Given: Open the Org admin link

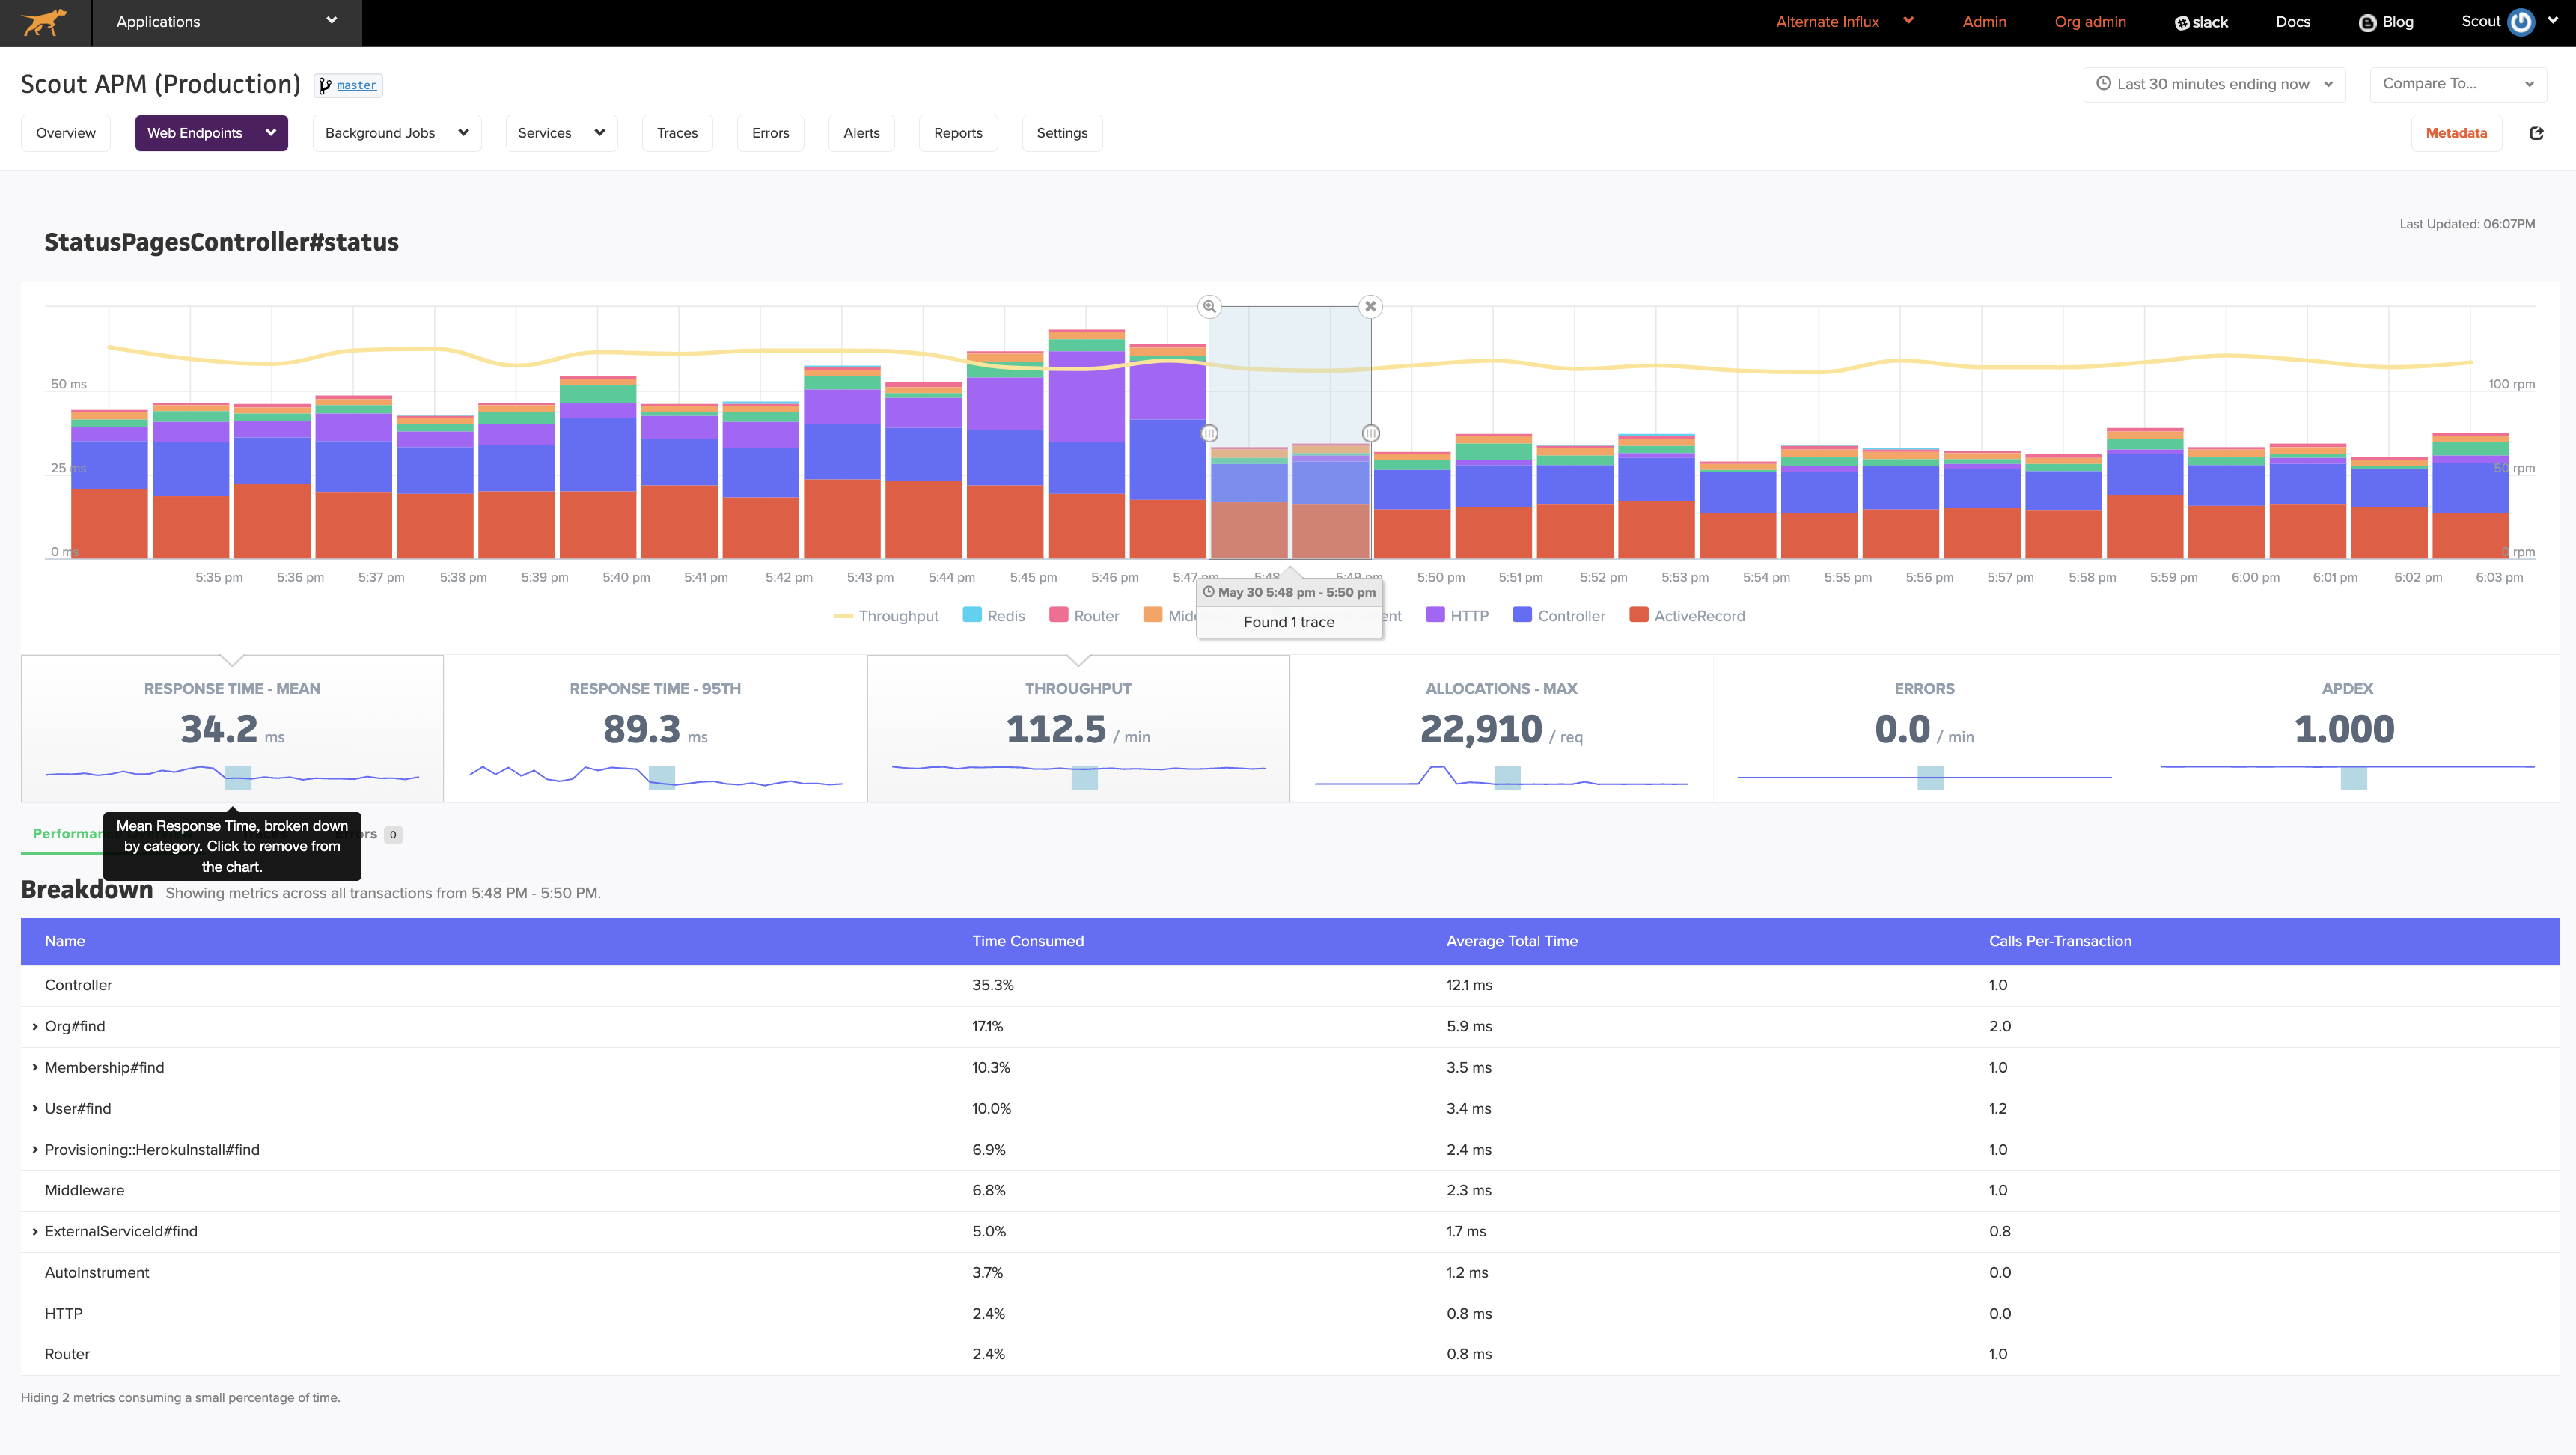Looking at the screenshot, I should coord(2090,22).
